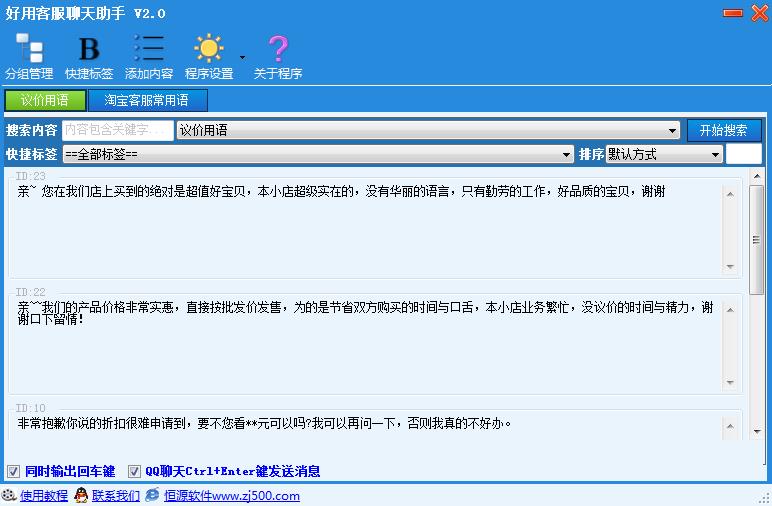The width and height of the screenshot is (772, 506).
Task: Expand the ==全部标签== dropdown
Action: [318, 155]
